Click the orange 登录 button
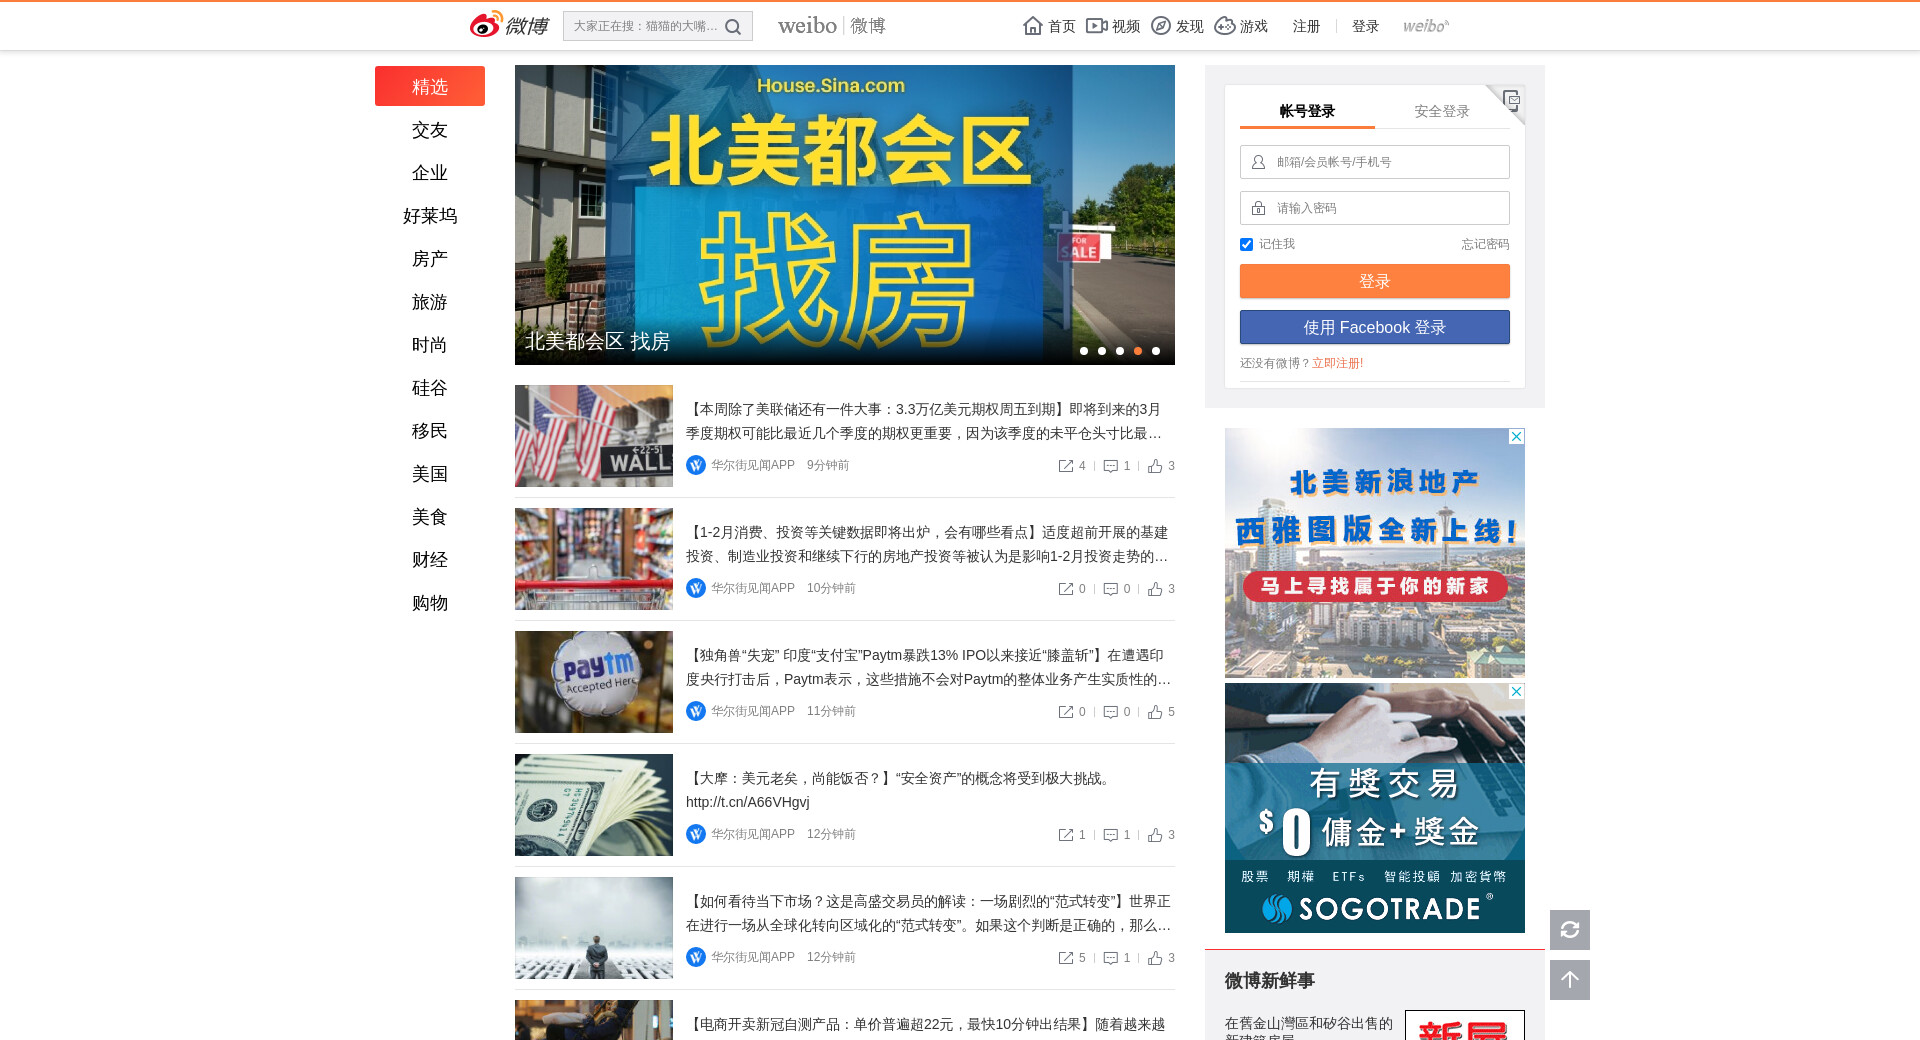Viewport: 1920px width, 1040px height. (x=1375, y=281)
